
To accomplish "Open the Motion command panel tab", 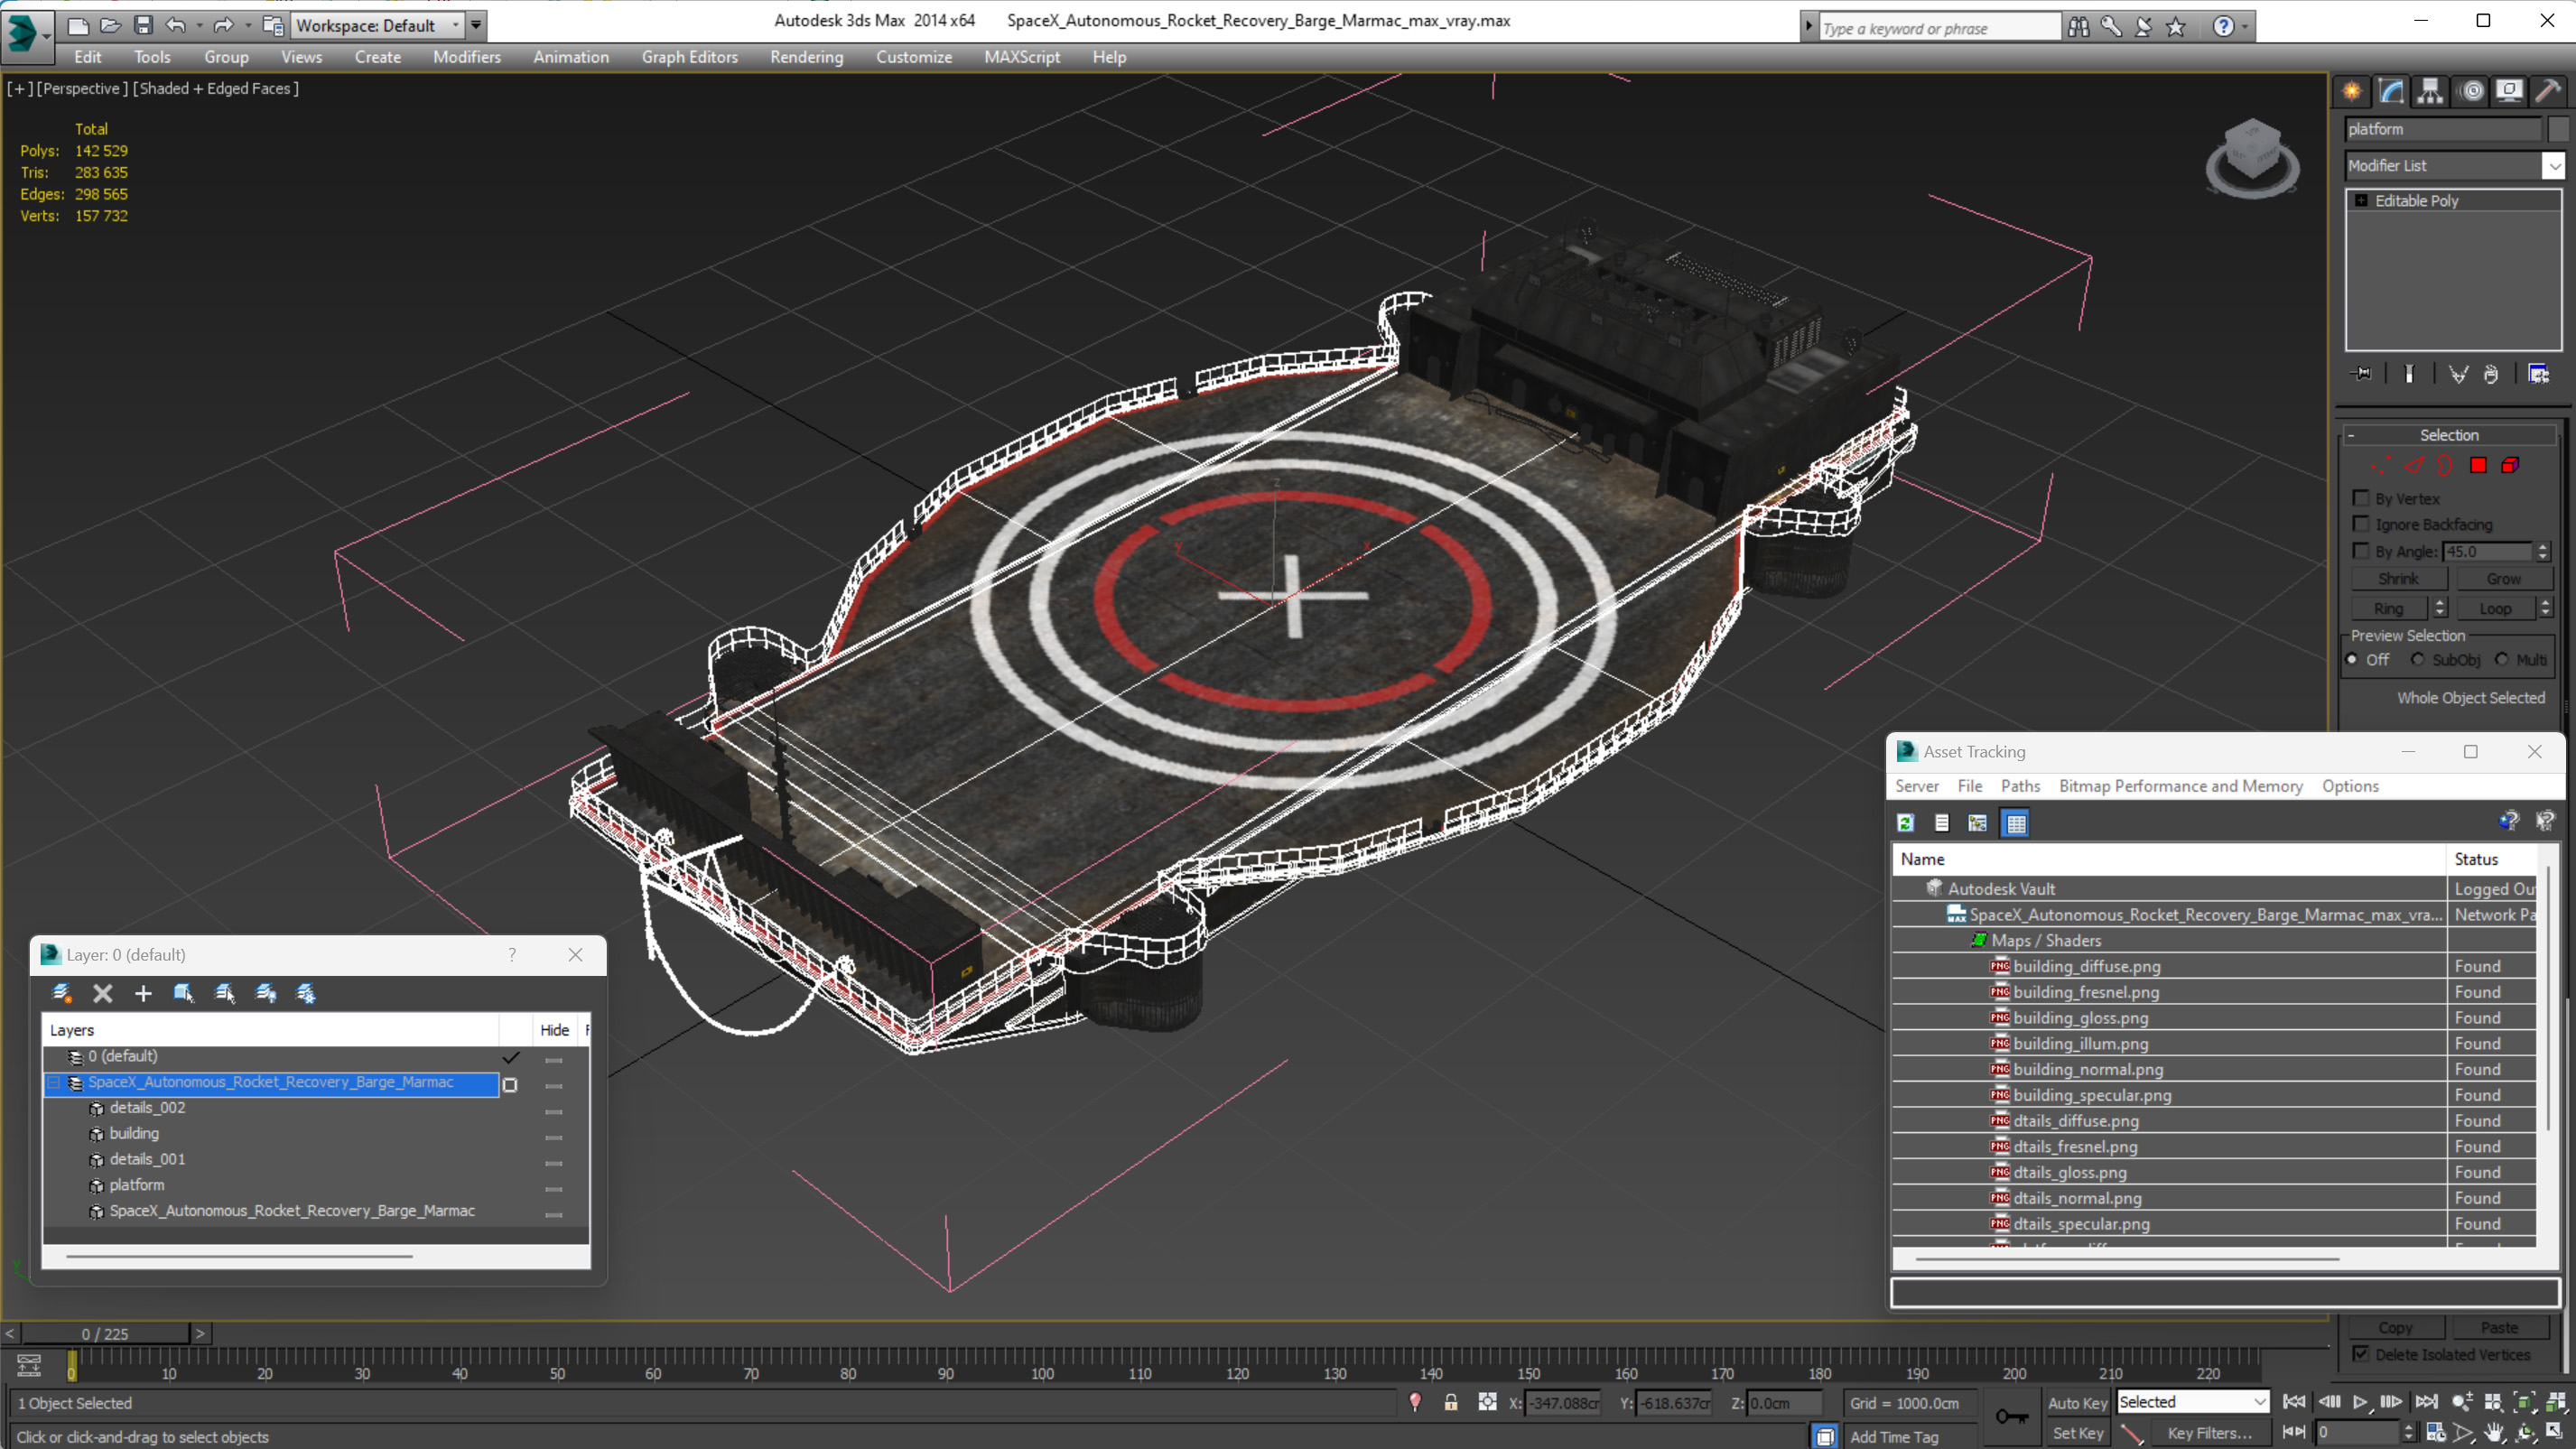I will tap(2472, 91).
